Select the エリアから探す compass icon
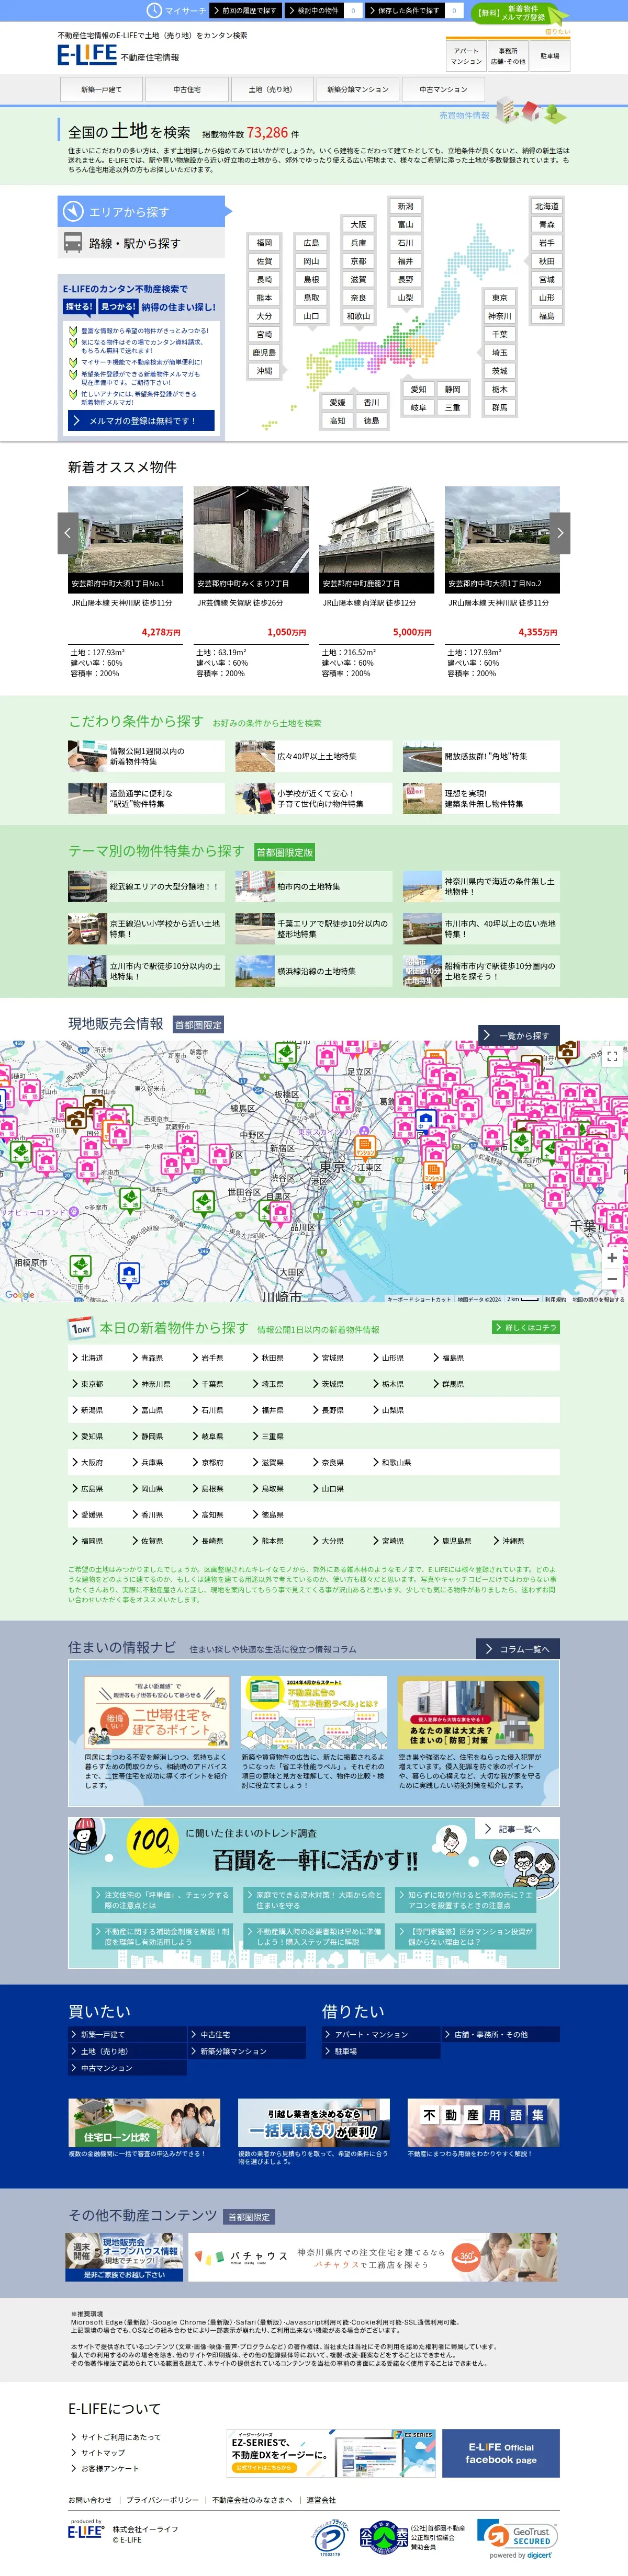This screenshot has height=2576, width=628. point(73,212)
